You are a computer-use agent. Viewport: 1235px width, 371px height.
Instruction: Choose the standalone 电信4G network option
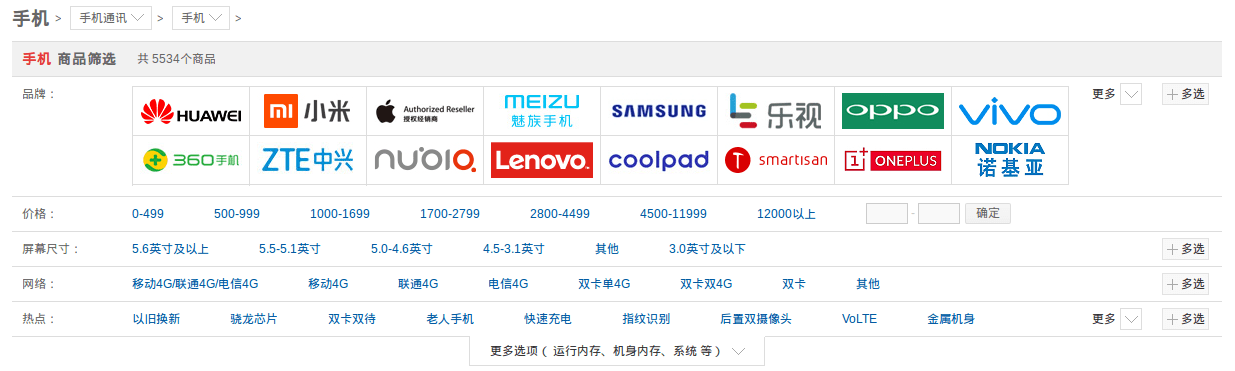(x=508, y=284)
